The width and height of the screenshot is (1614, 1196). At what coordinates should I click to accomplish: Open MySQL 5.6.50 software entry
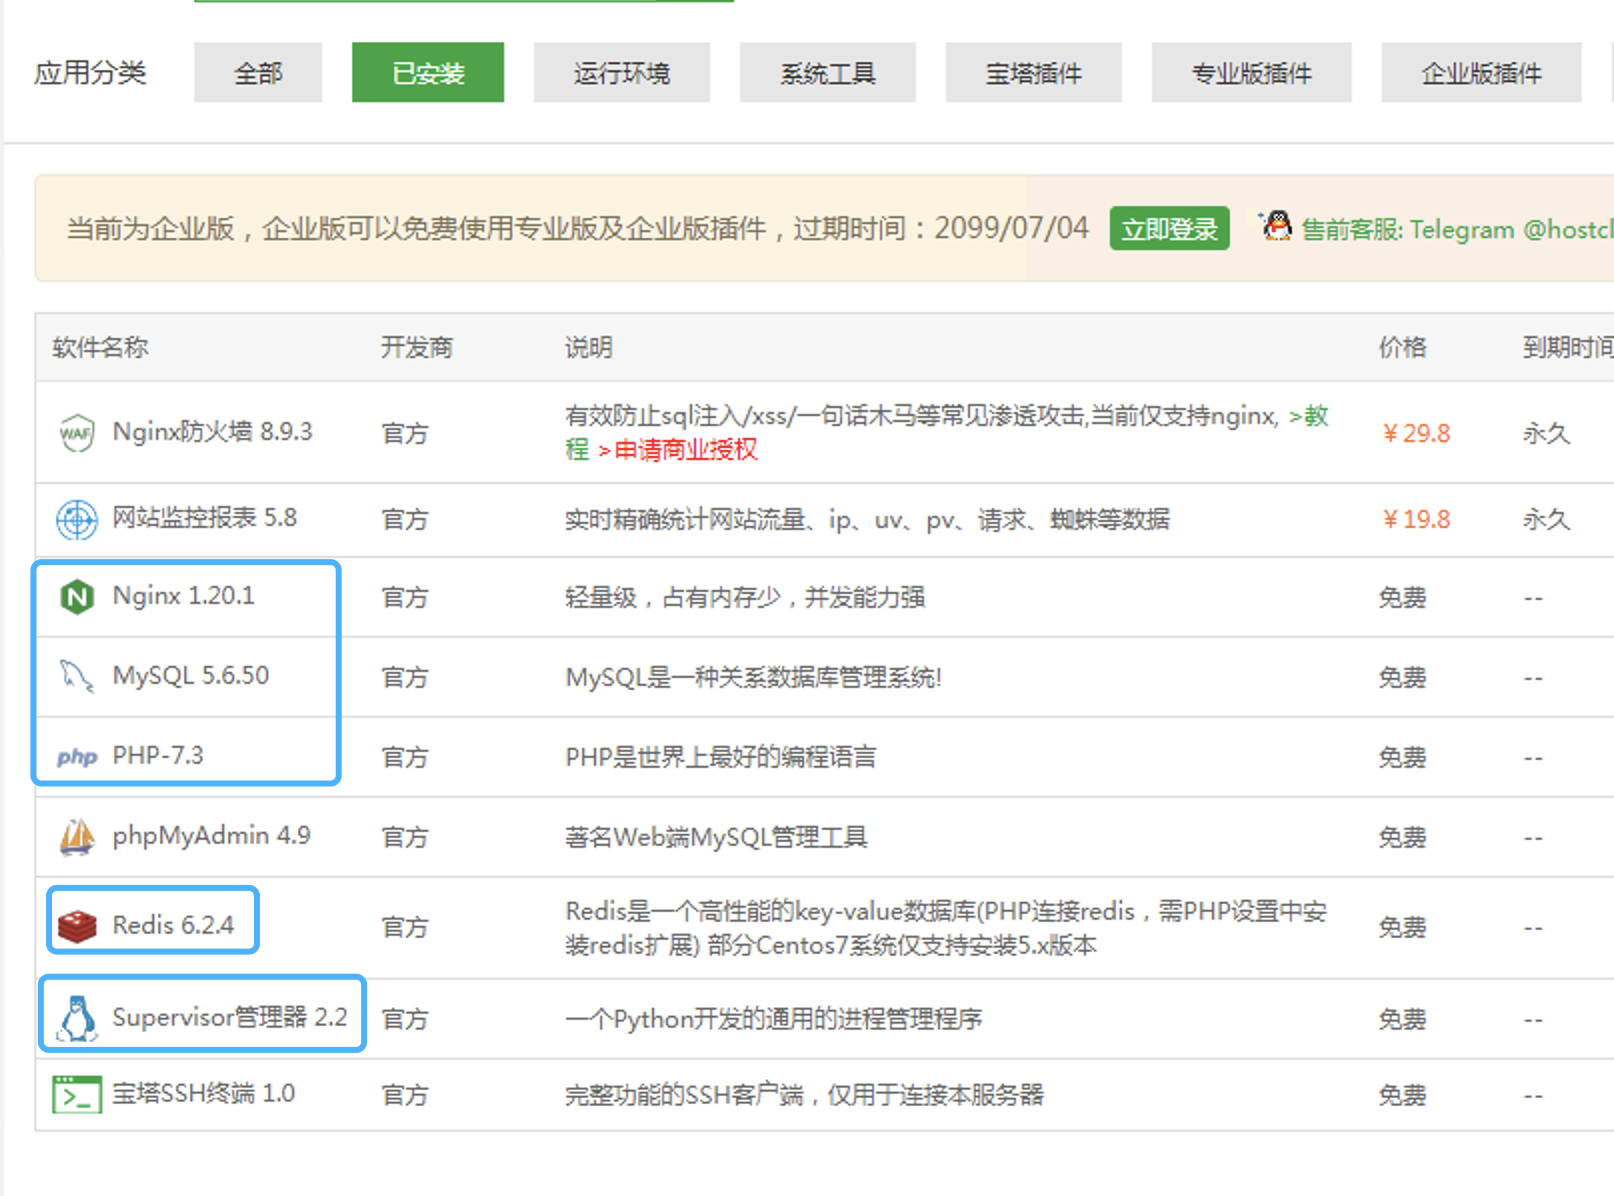190,676
